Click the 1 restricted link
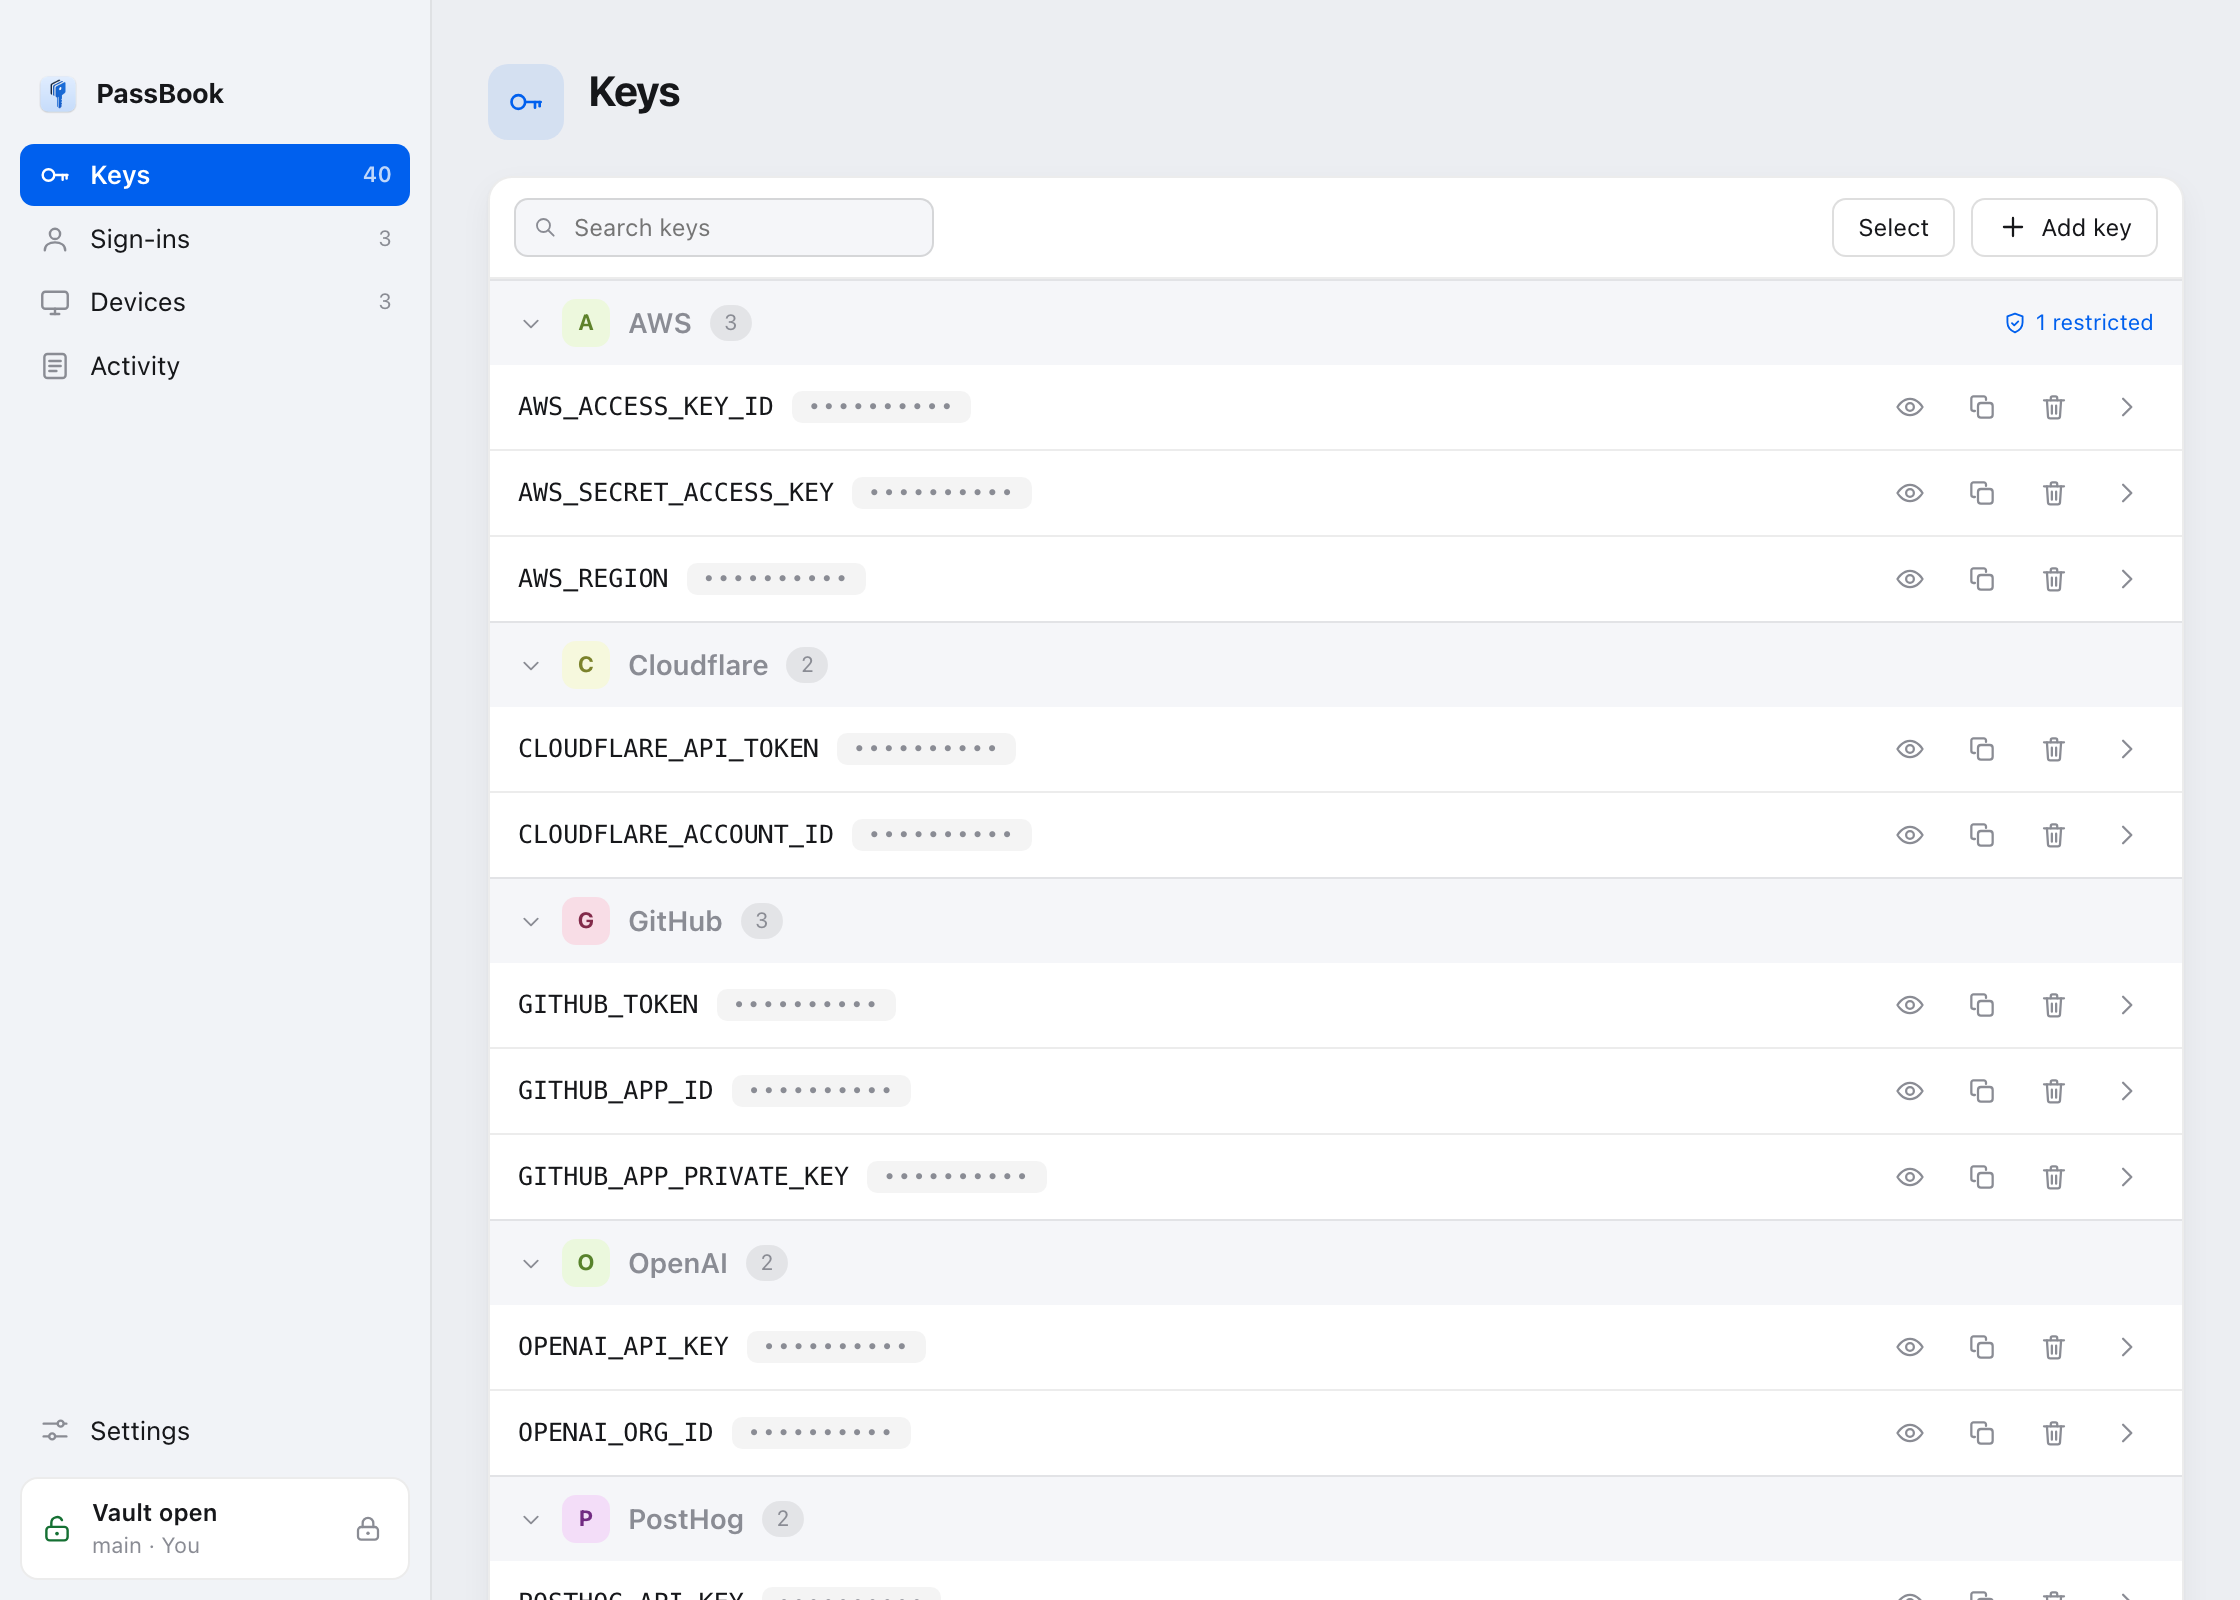2240x1600 pixels. (2078, 323)
